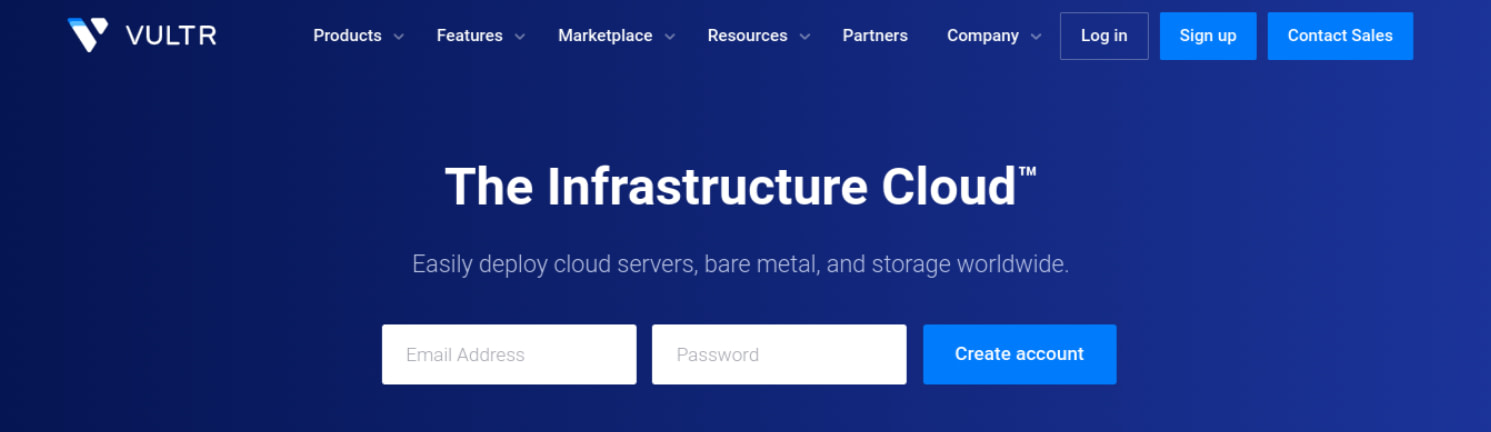Click the Vultr logo icon
This screenshot has height=432, width=1491.
pyautogui.click(x=88, y=35)
